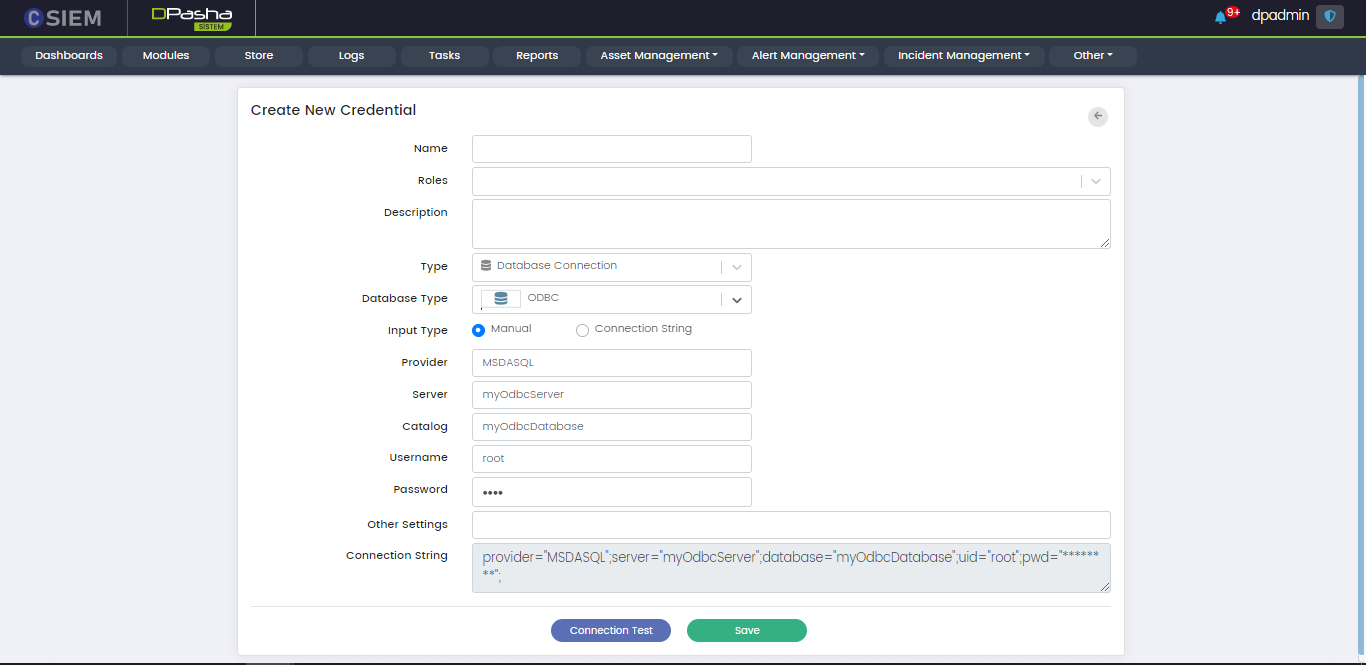Select the Connection String radio option
1366x665 pixels.
pos(582,330)
